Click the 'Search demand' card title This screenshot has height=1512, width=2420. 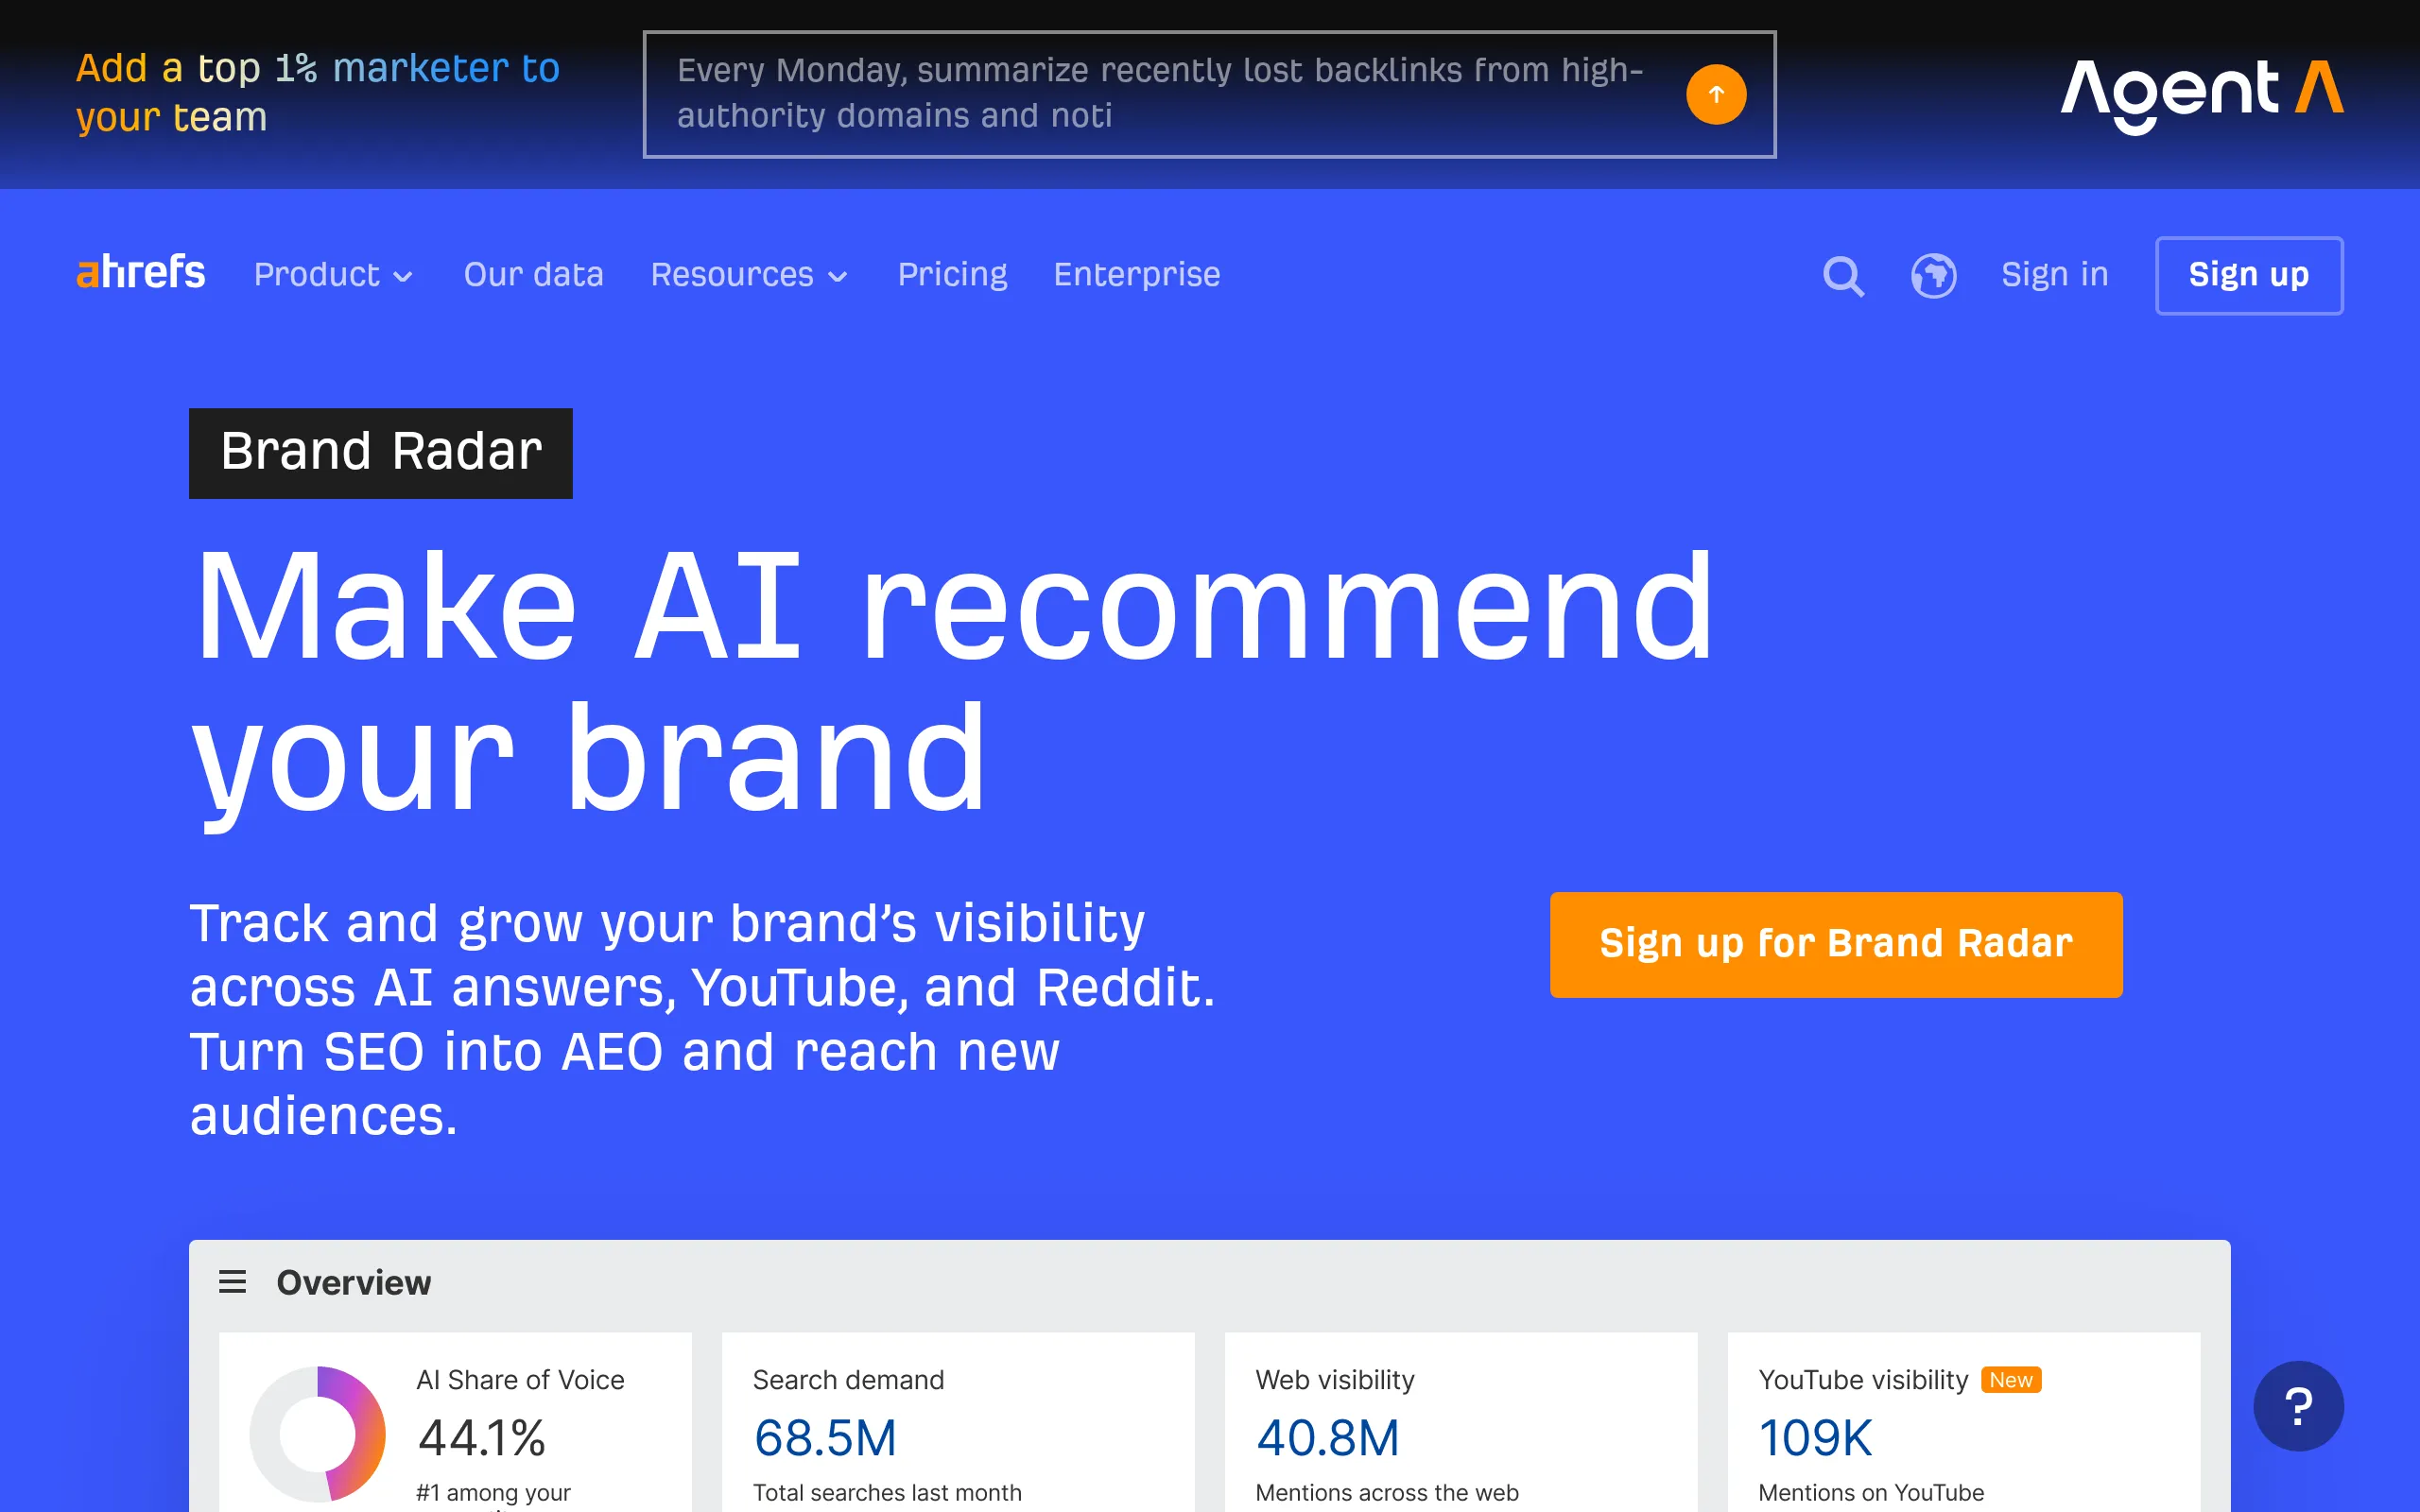(848, 1380)
